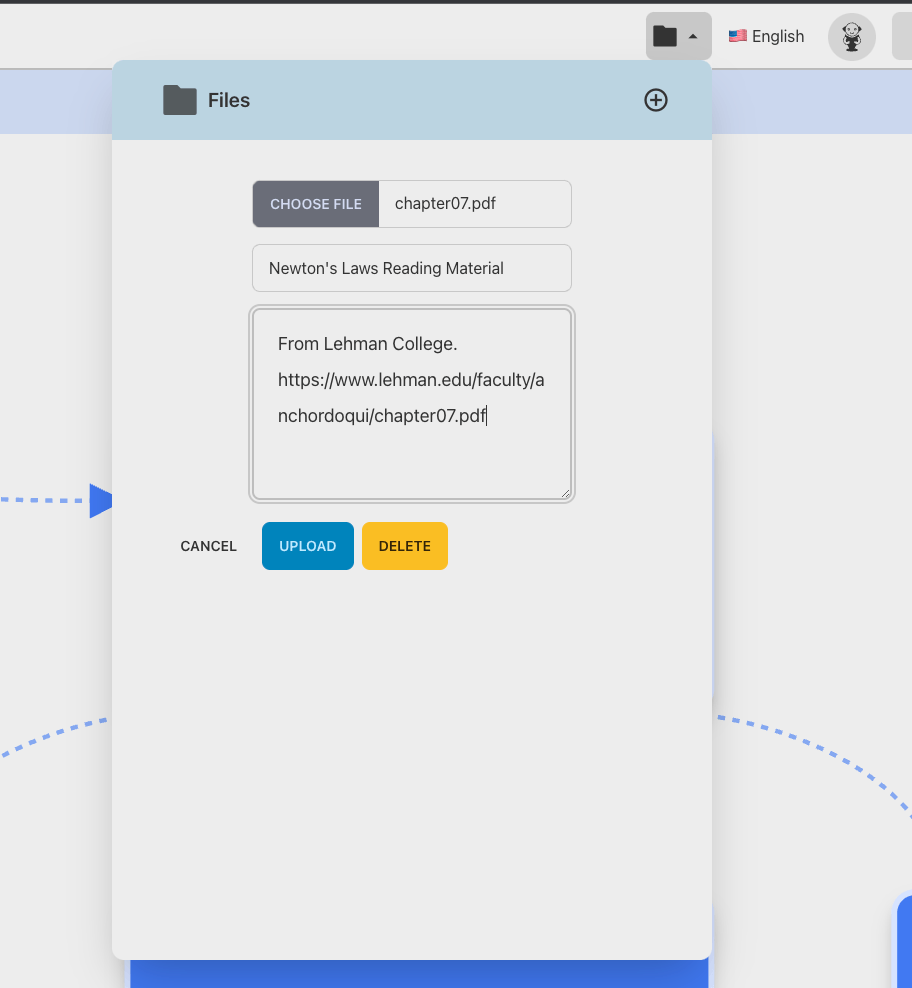The height and width of the screenshot is (988, 912).
Task: Click the blue bar below the Files panel
Action: (420, 974)
